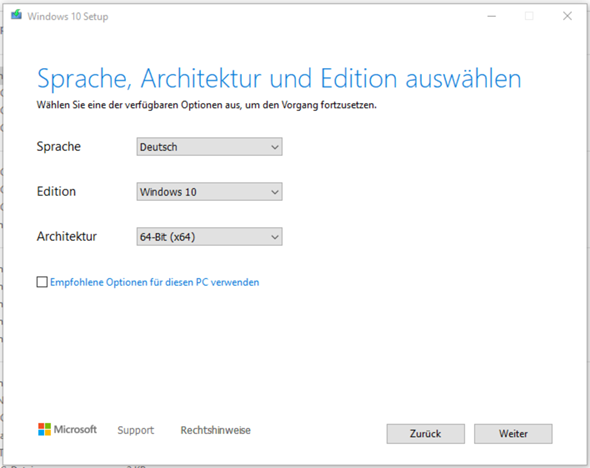Click the 'Architektur' field label
The height and width of the screenshot is (468, 590).
(67, 237)
